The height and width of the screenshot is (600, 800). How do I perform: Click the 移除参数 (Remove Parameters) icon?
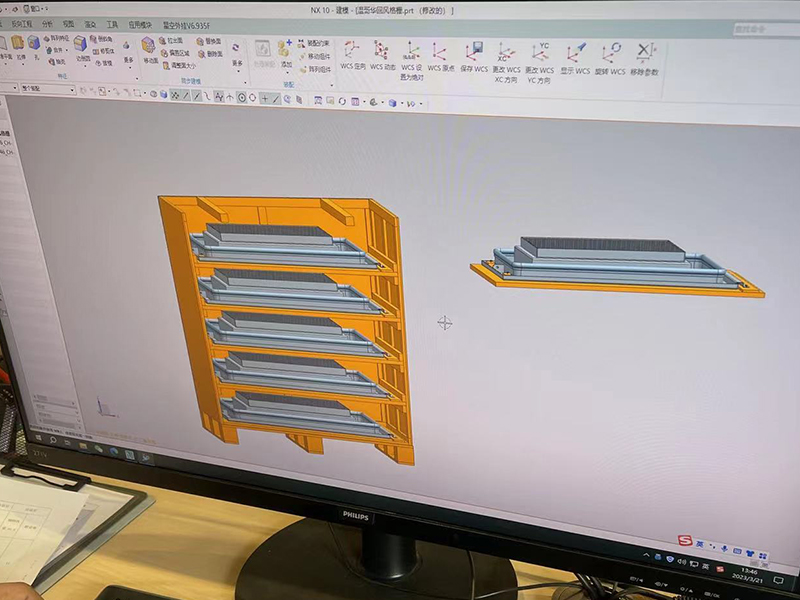645,52
